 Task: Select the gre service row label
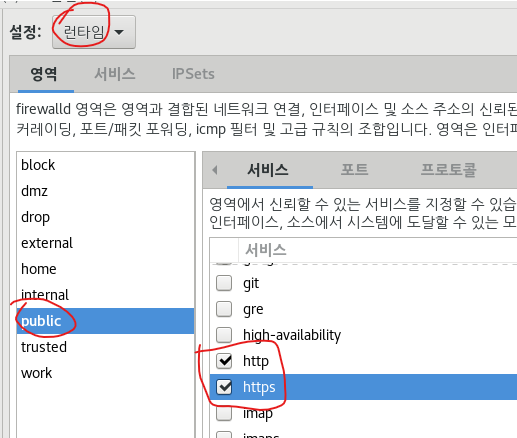[253, 310]
